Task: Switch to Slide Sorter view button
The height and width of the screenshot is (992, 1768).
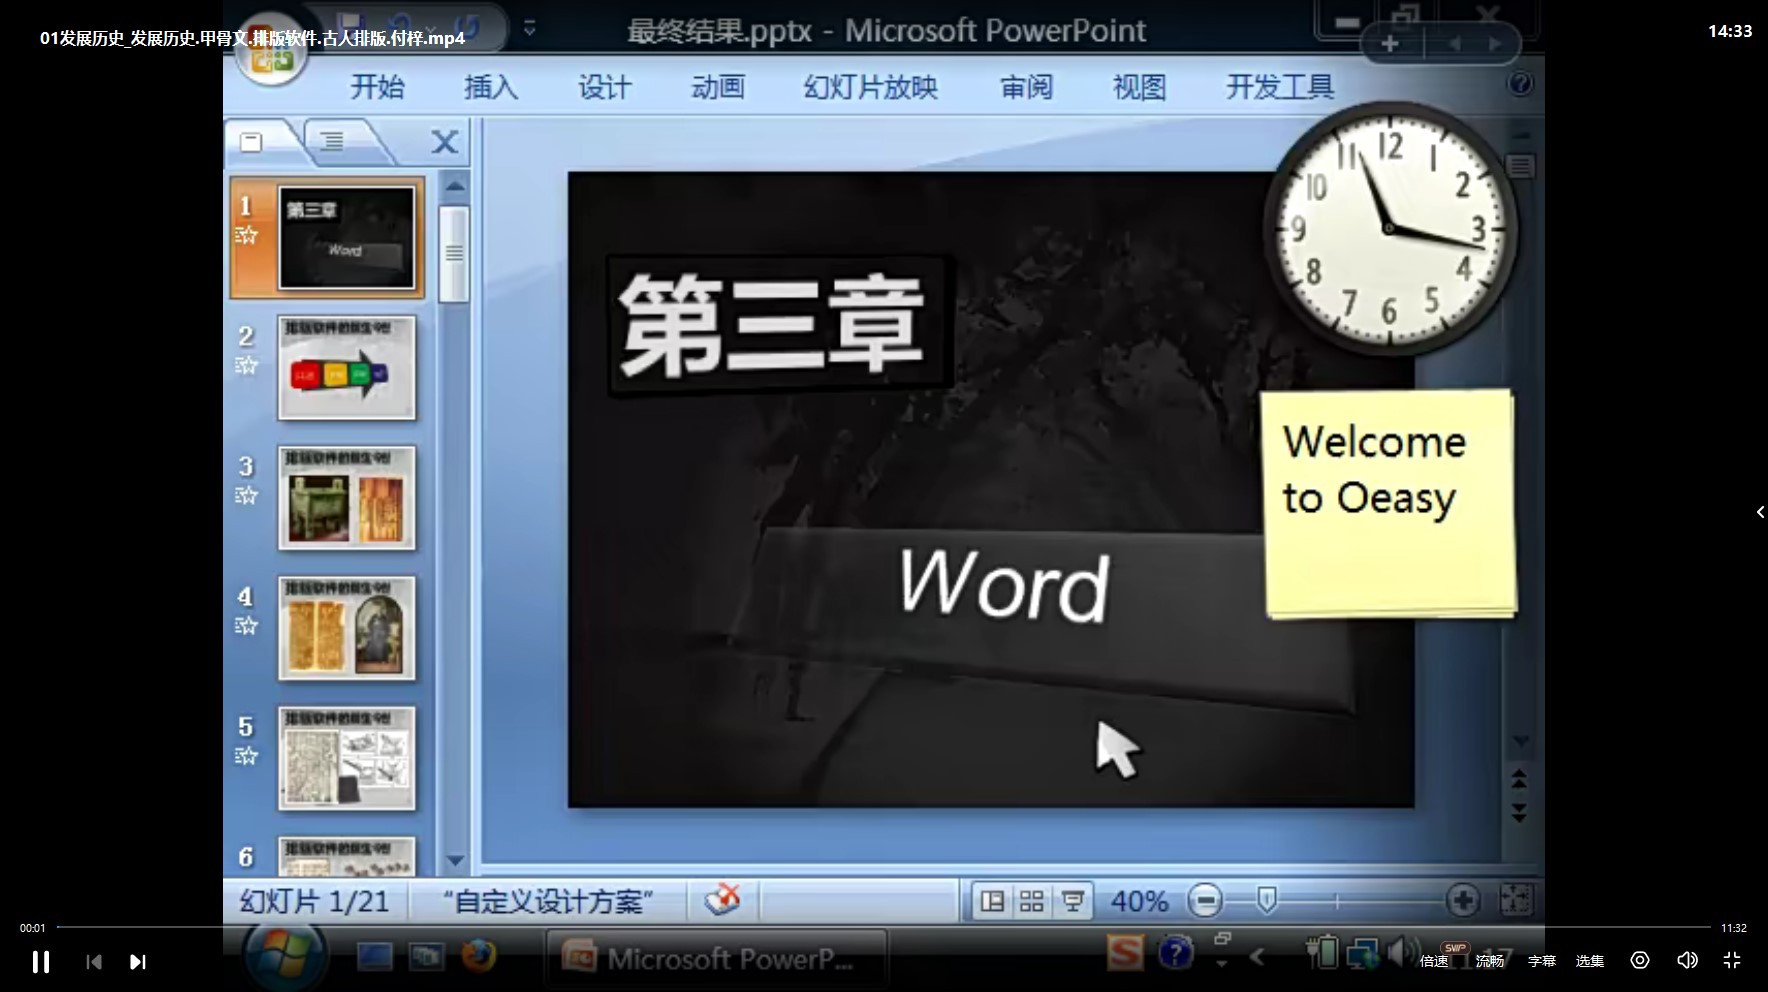Action: coord(1032,902)
